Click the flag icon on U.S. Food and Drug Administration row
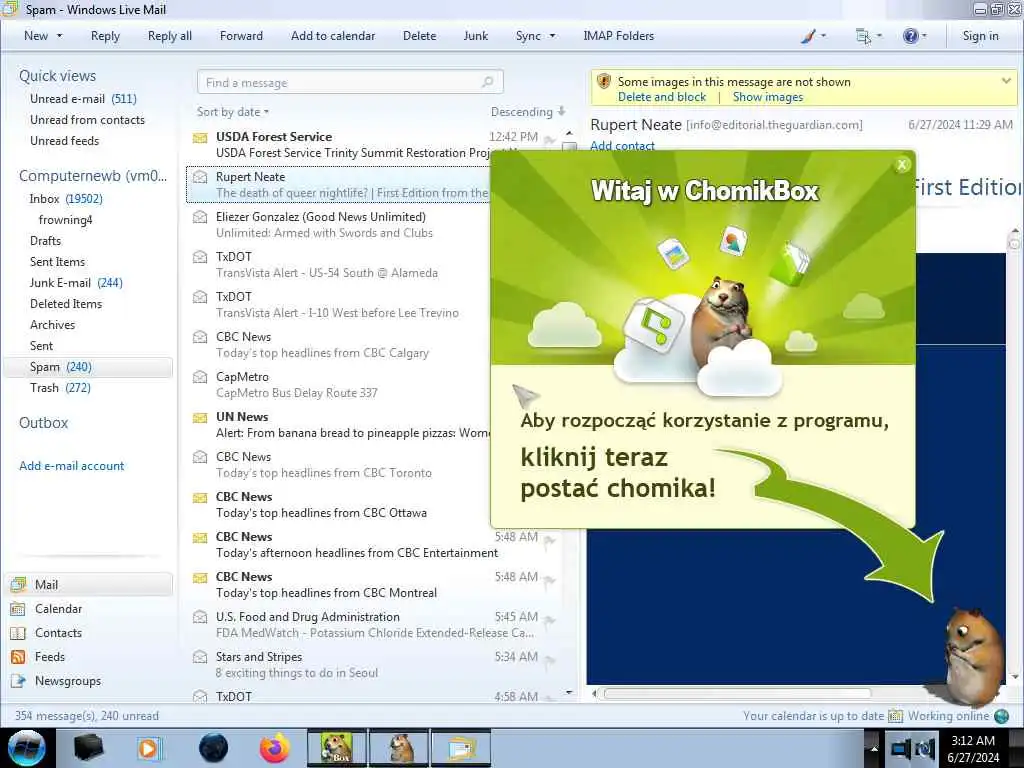 (x=549, y=620)
